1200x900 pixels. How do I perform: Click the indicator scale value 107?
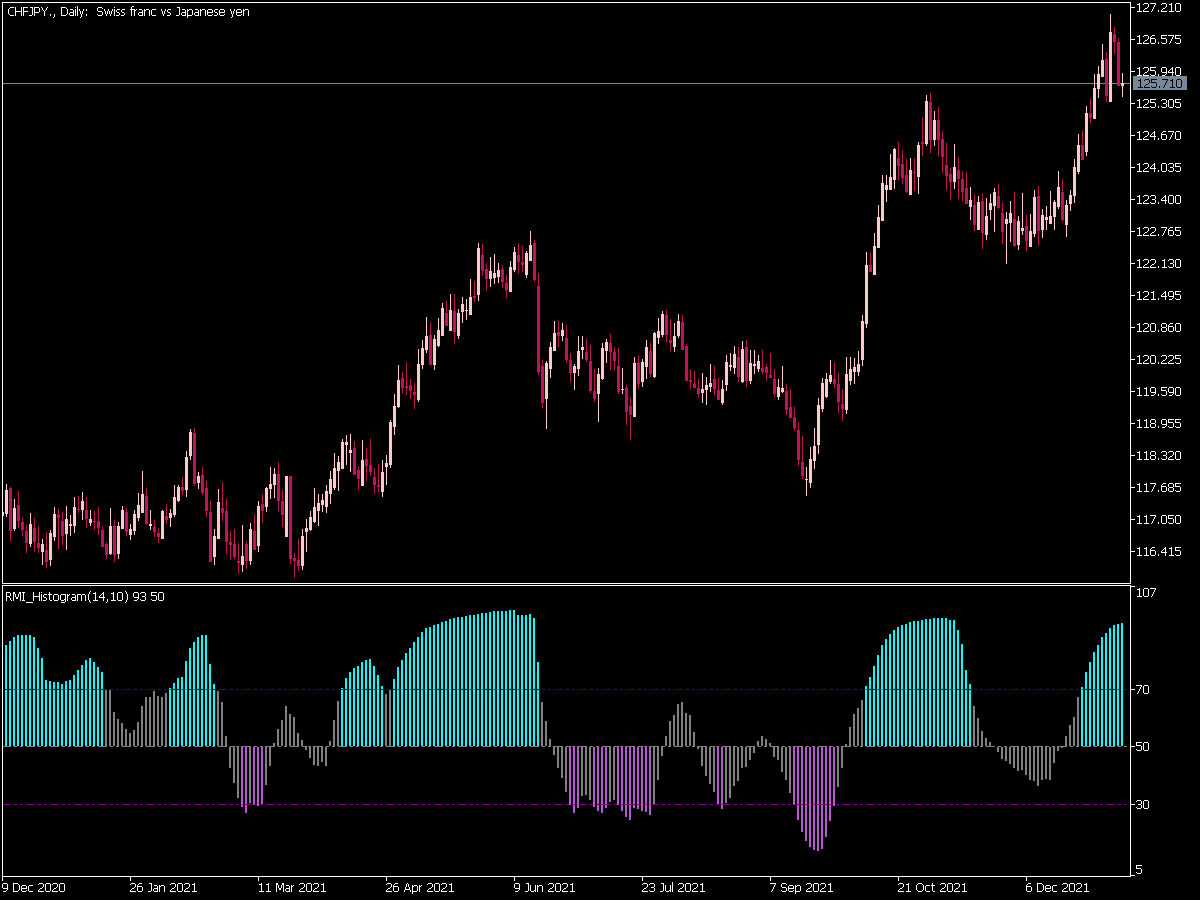(1147, 593)
